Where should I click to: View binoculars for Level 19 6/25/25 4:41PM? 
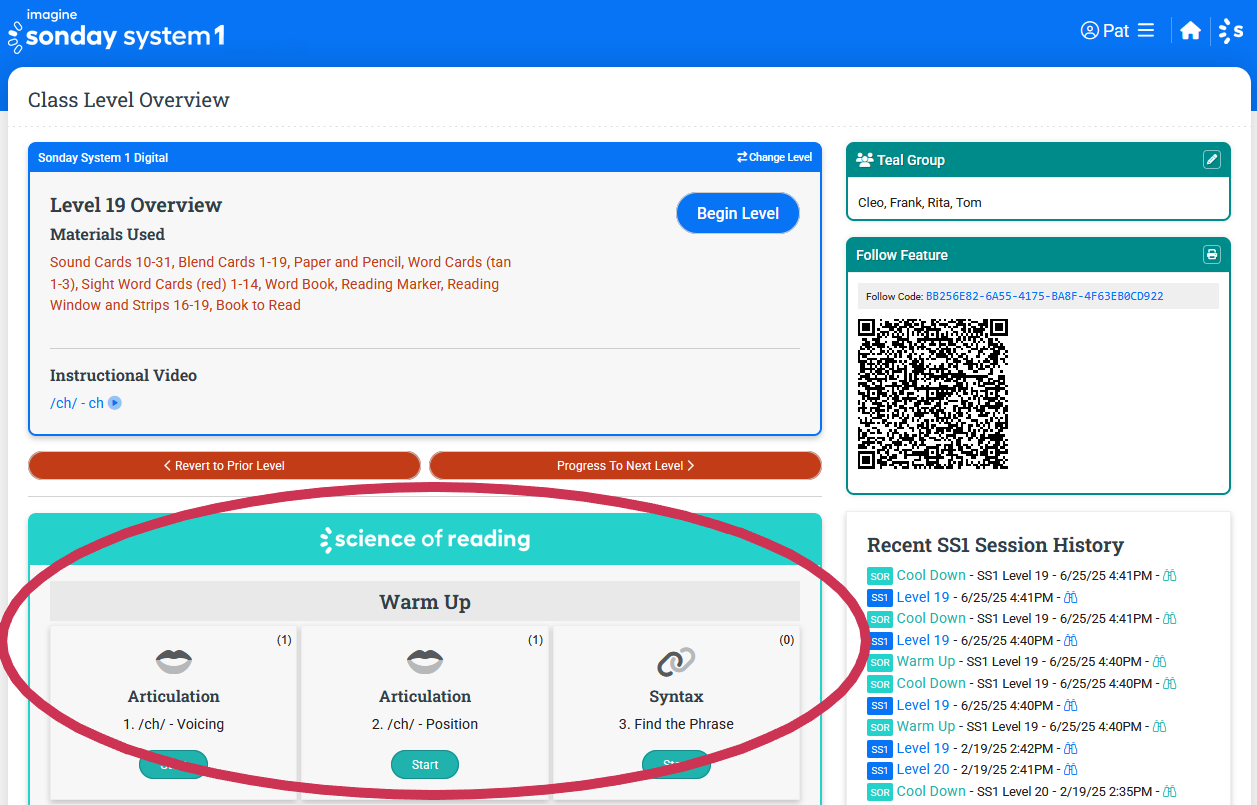tap(1070, 597)
